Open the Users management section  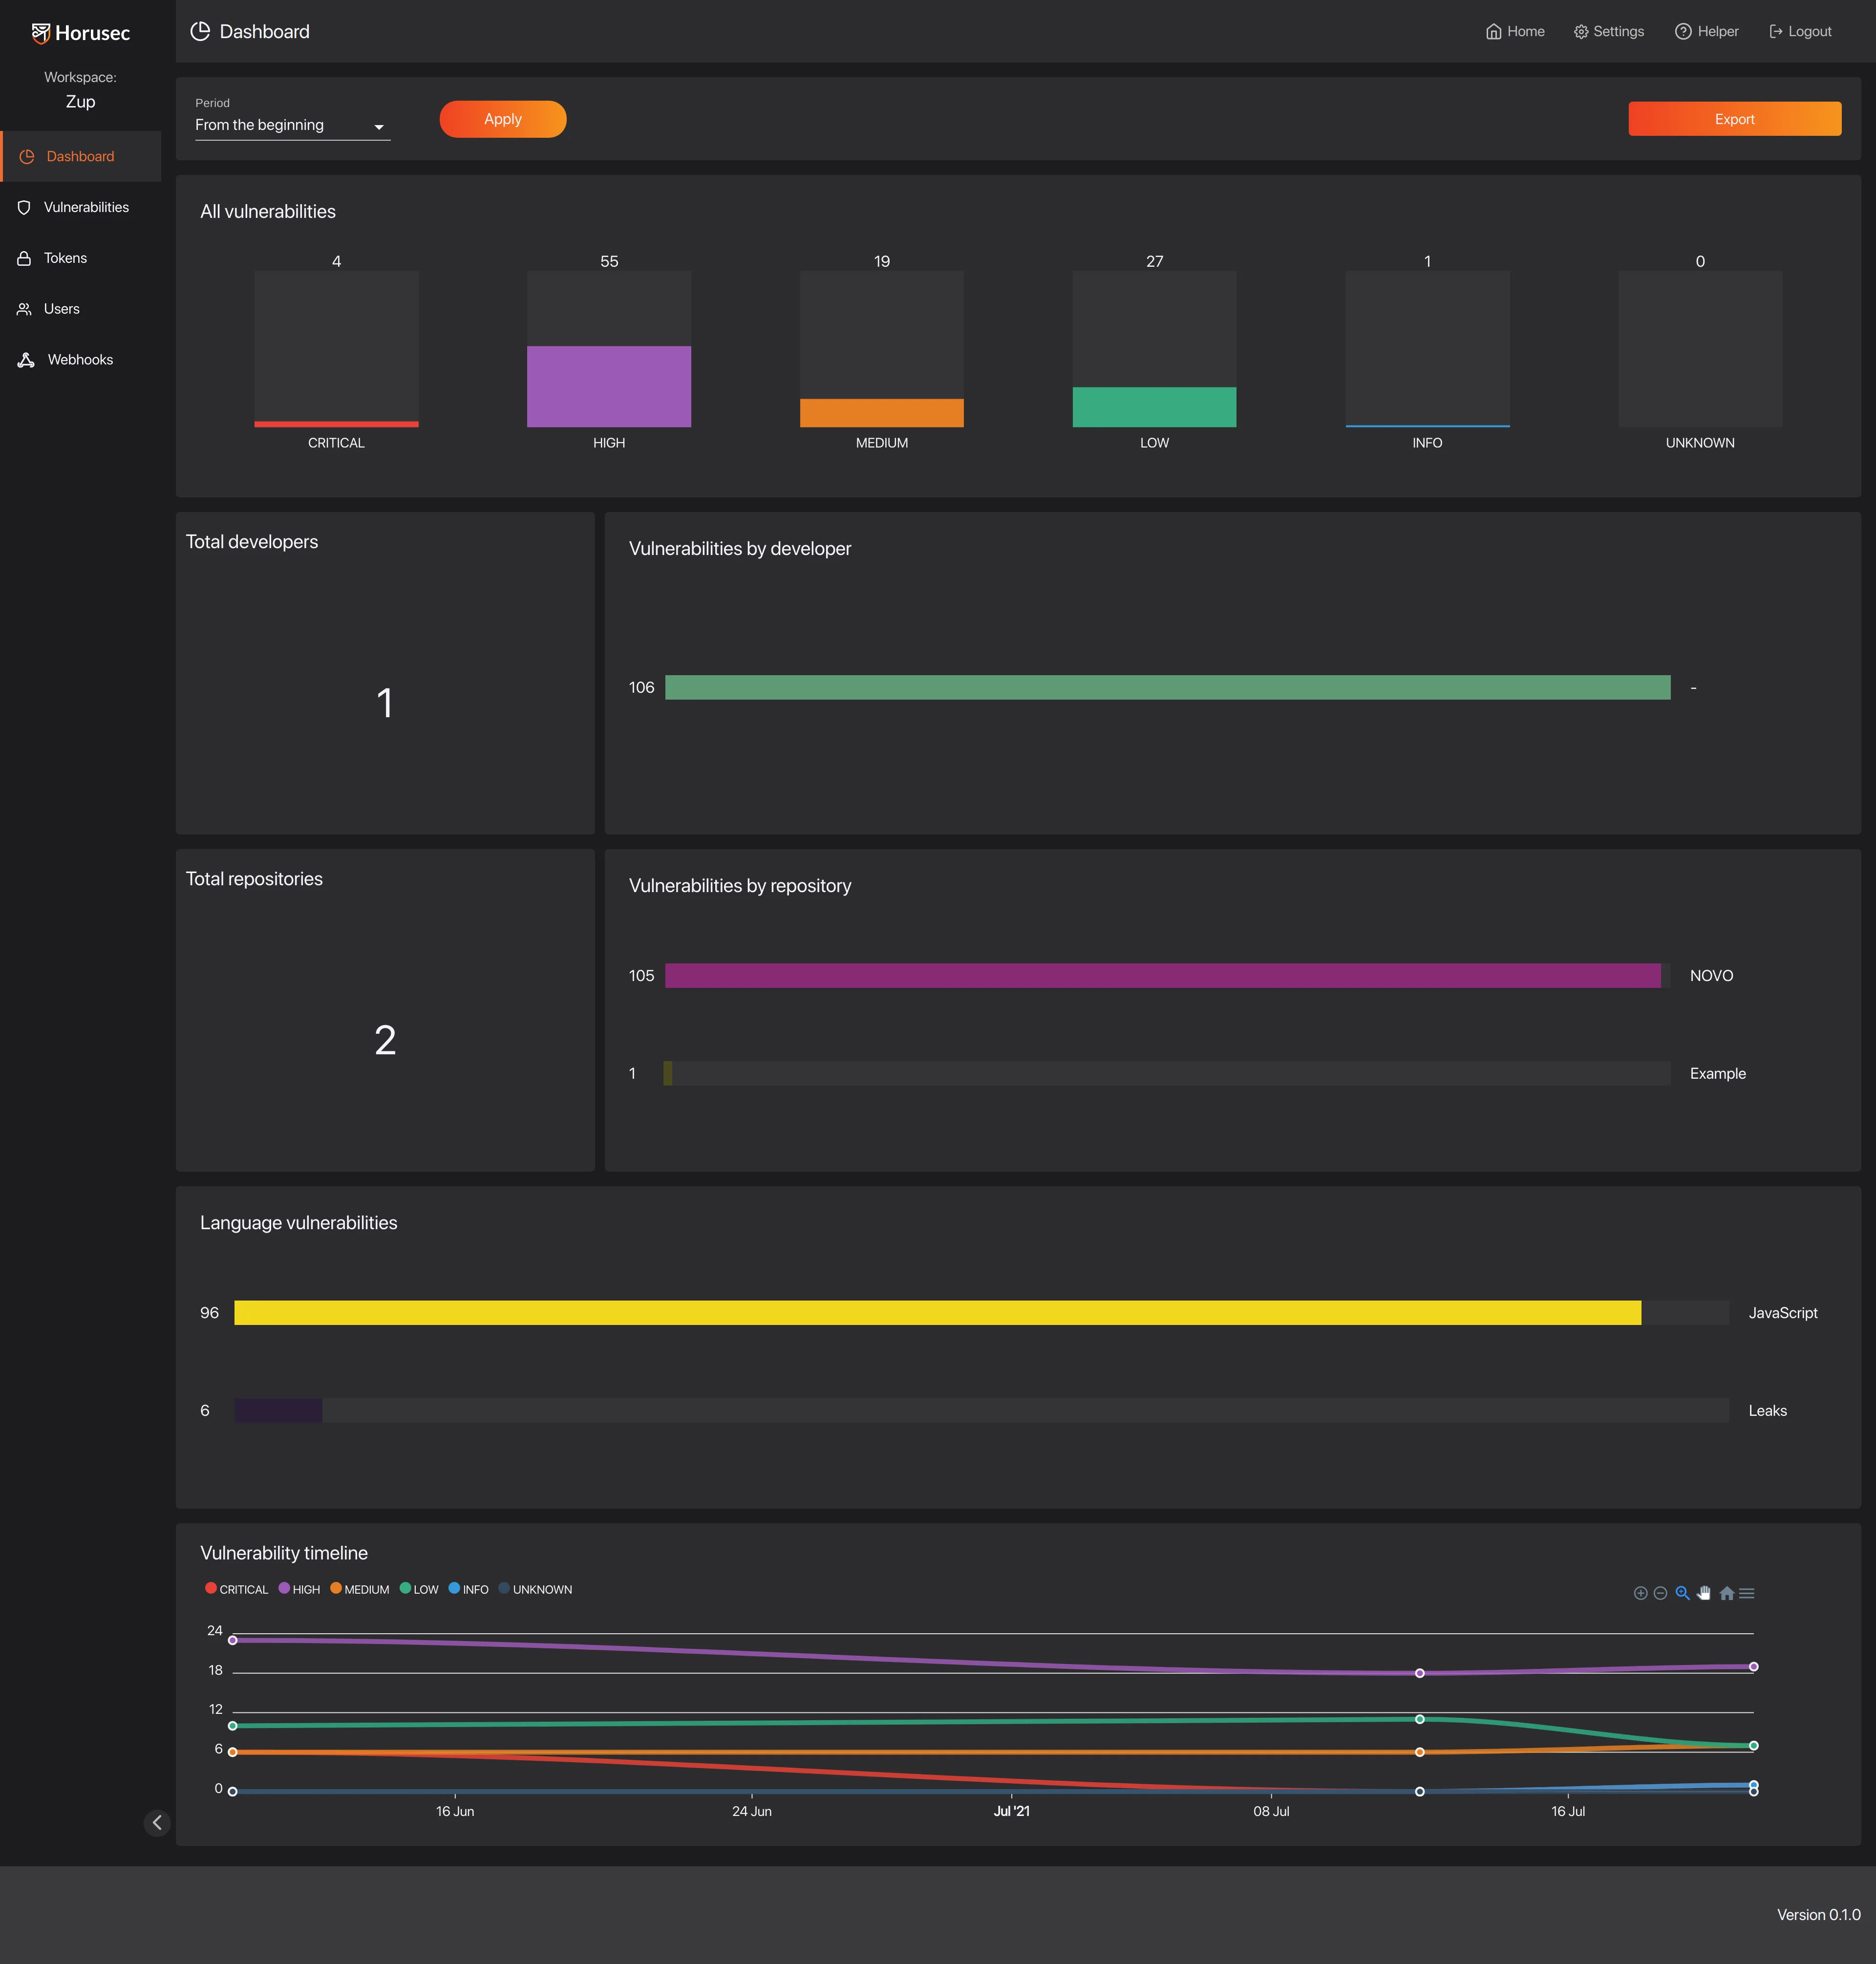(x=62, y=308)
